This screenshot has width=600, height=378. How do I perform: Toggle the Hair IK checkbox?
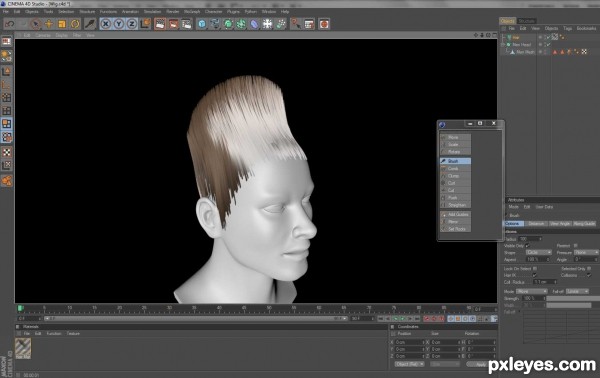[x=535, y=275]
